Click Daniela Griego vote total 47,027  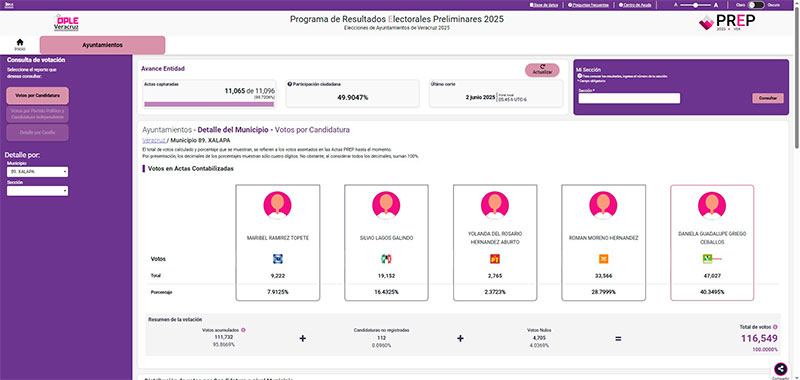click(712, 275)
